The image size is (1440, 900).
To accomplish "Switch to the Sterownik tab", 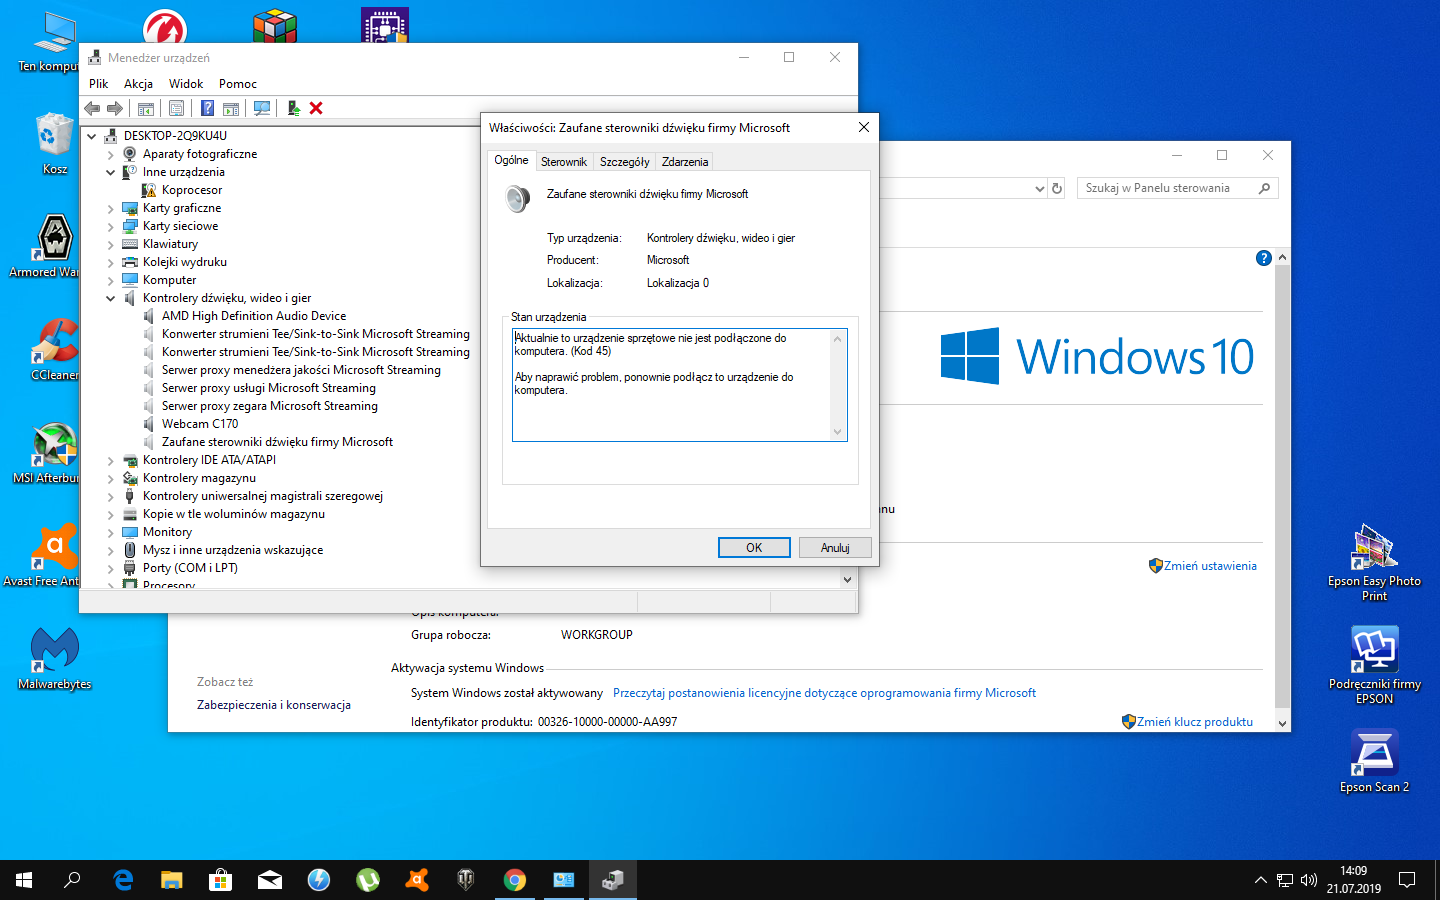I will [564, 162].
